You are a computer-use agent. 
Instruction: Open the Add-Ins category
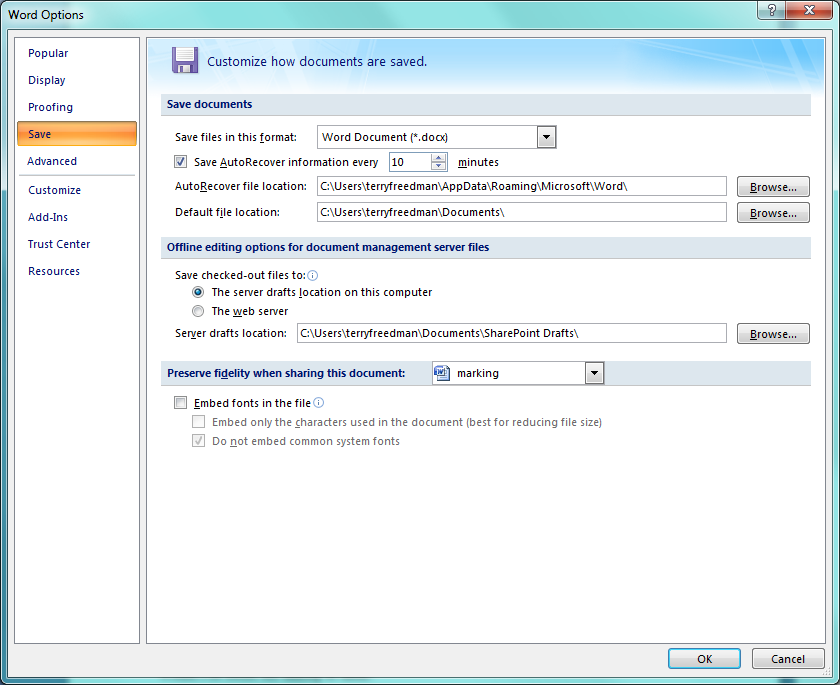(x=48, y=217)
